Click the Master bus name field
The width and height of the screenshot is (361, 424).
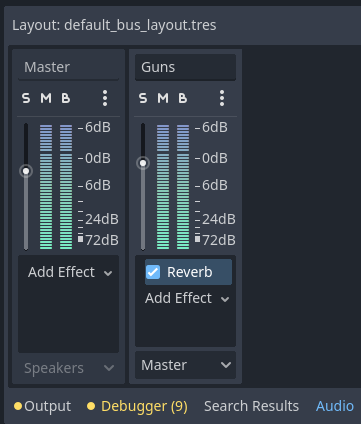click(x=69, y=67)
